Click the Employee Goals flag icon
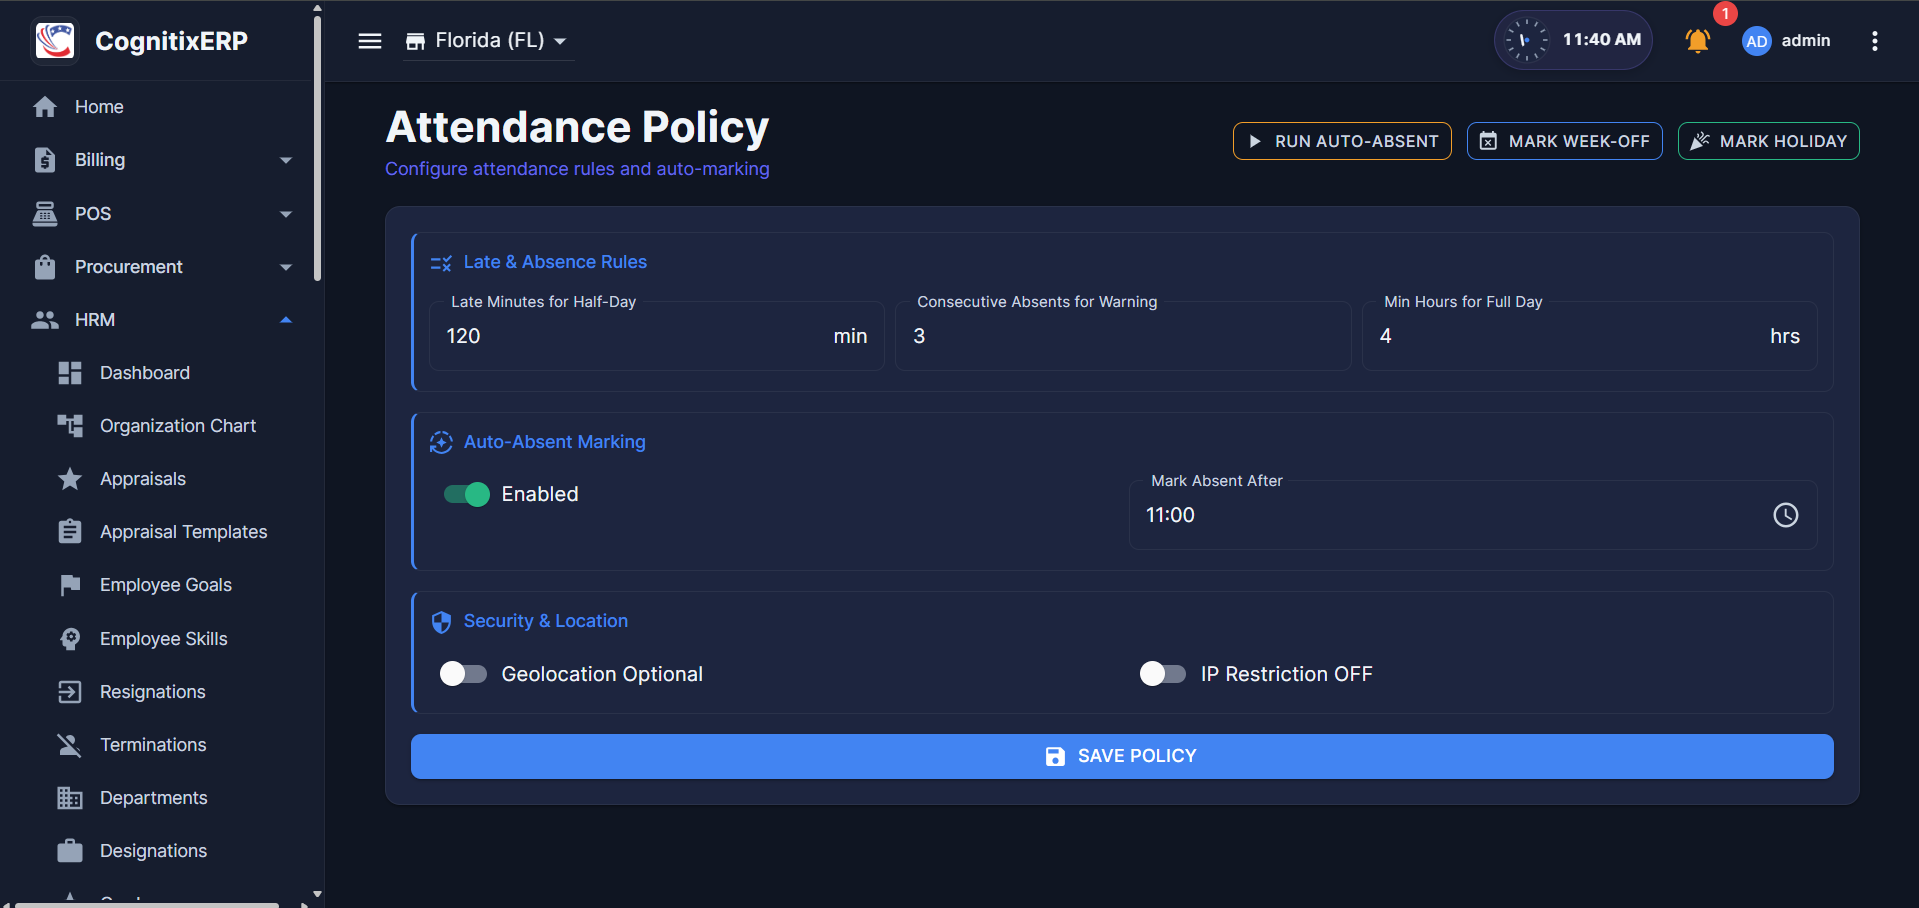 click(70, 585)
